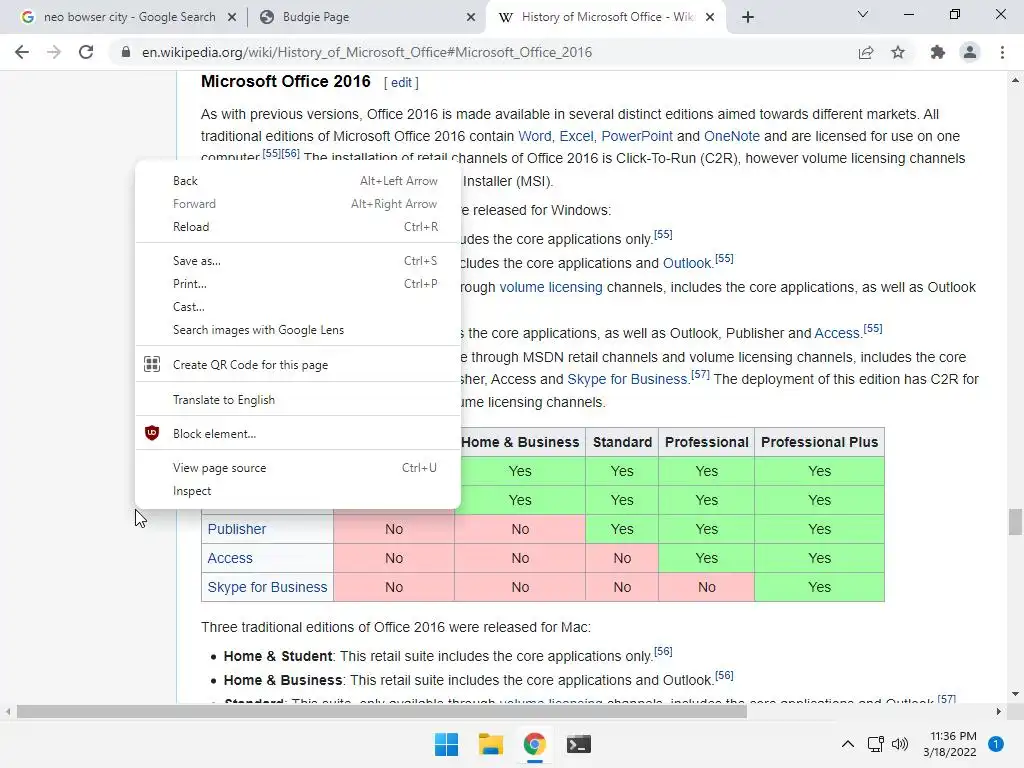The image size is (1024, 768).
Task: Click the network tray icon
Action: pyautogui.click(x=875, y=744)
